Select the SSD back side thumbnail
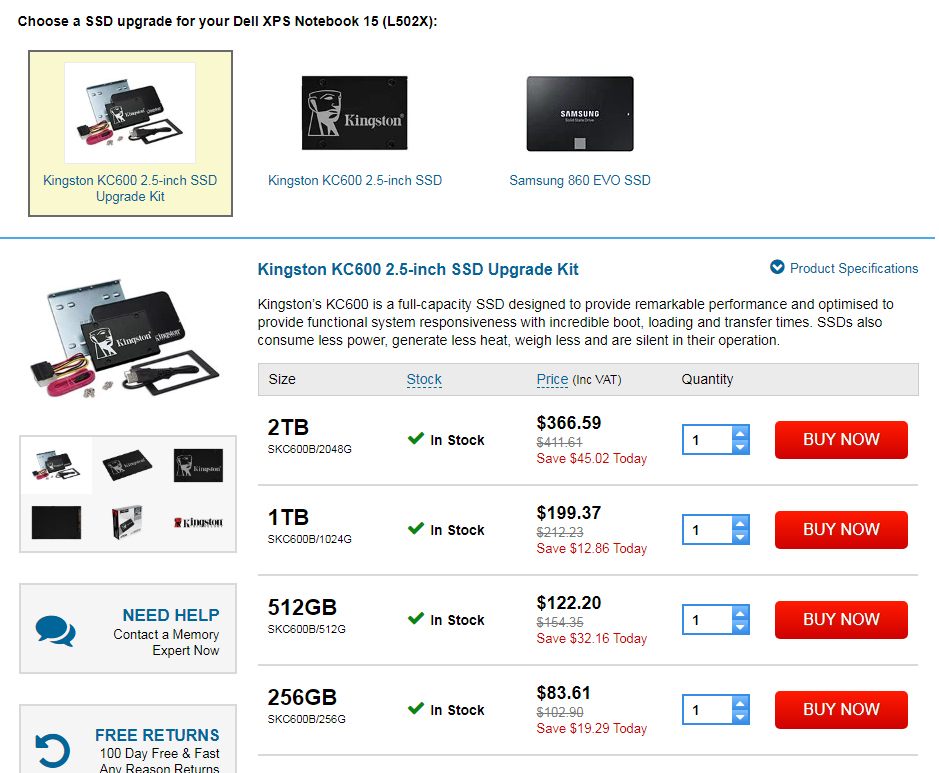 point(56,522)
